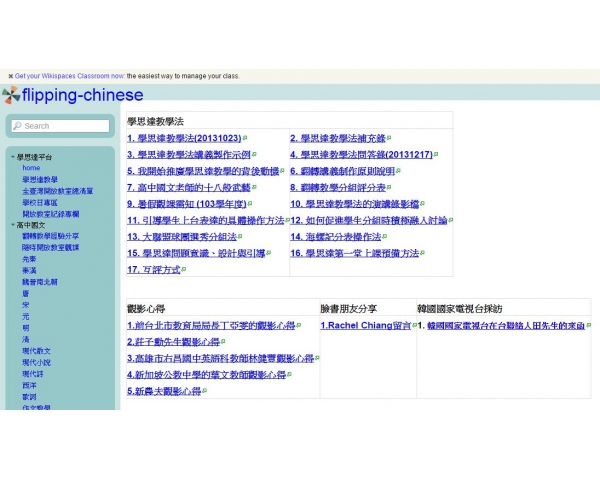Click external-link icon after 14. 海螺記分表操作法
600x480 pixels.
(x=385, y=237)
